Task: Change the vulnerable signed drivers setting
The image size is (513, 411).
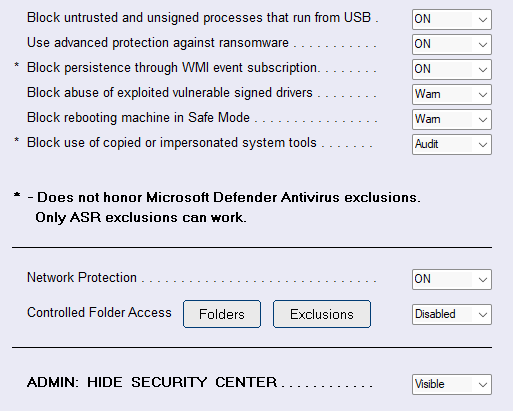Action: pyautogui.click(x=452, y=94)
